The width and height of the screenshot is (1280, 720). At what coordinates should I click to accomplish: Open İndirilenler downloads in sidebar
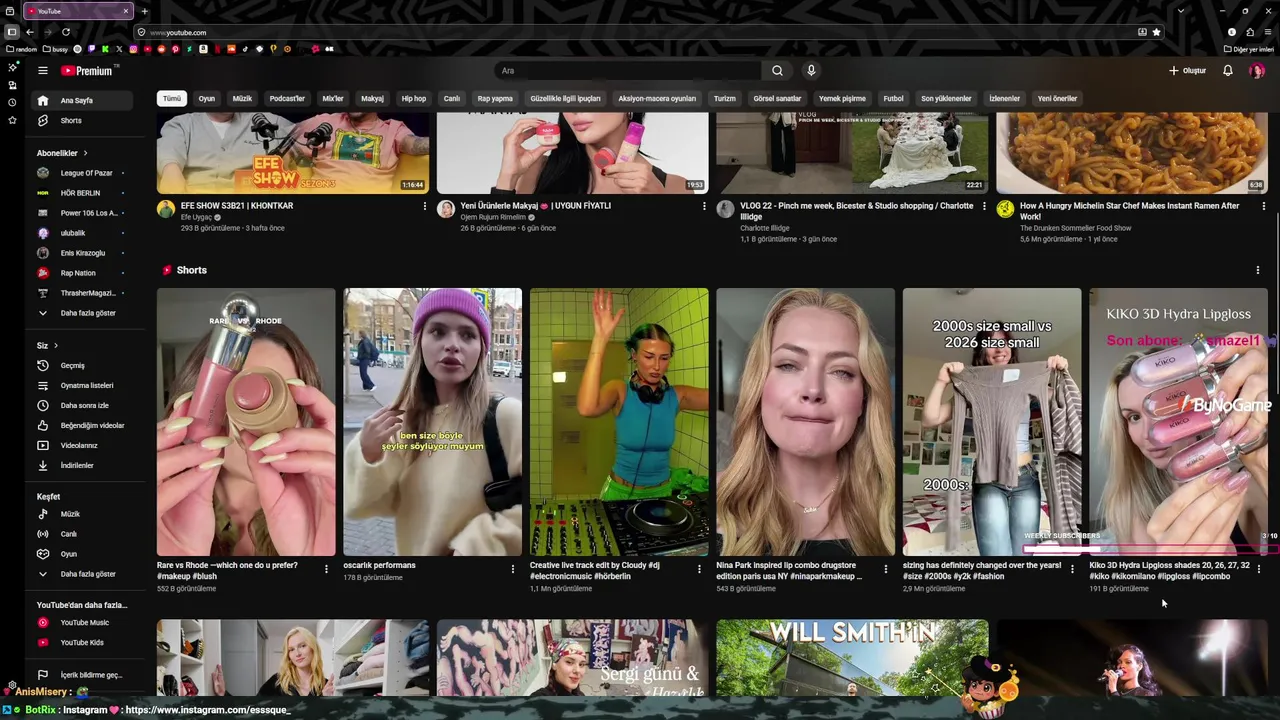84,466
